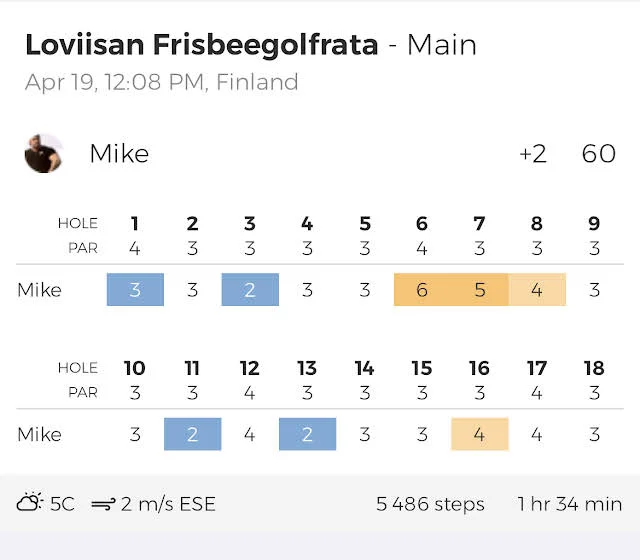This screenshot has width=640, height=560.
Task: Click the blue score box on hole 1
Action: coord(135,290)
